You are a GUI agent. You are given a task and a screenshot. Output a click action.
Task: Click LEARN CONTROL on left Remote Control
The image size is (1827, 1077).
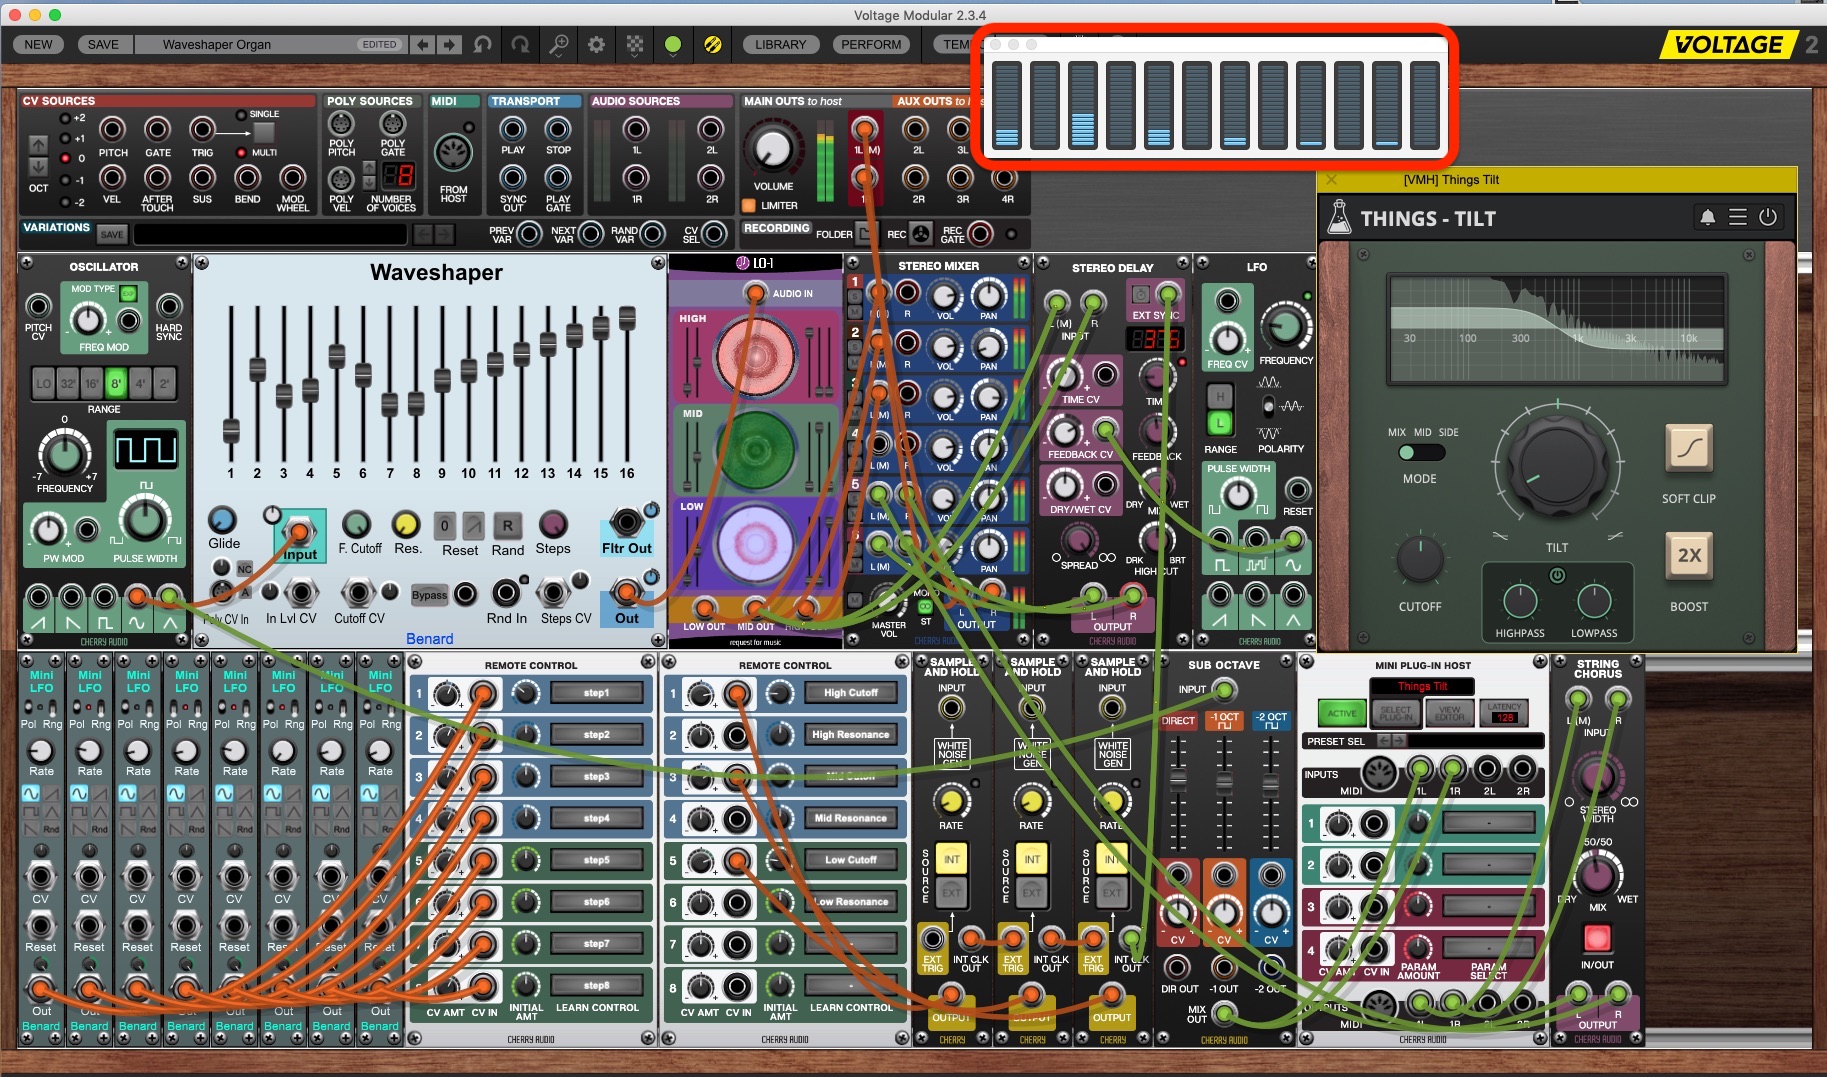(x=597, y=1008)
